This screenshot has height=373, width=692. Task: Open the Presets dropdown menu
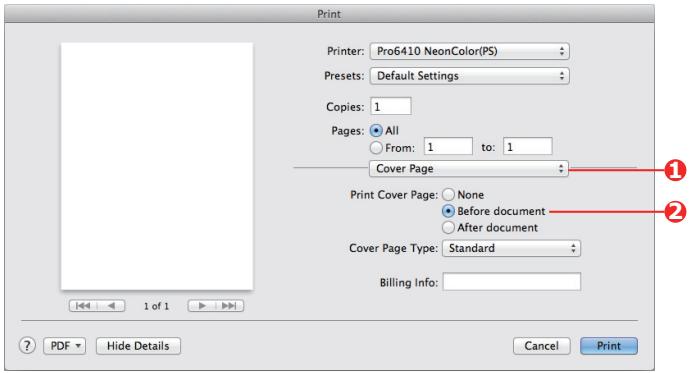470,76
